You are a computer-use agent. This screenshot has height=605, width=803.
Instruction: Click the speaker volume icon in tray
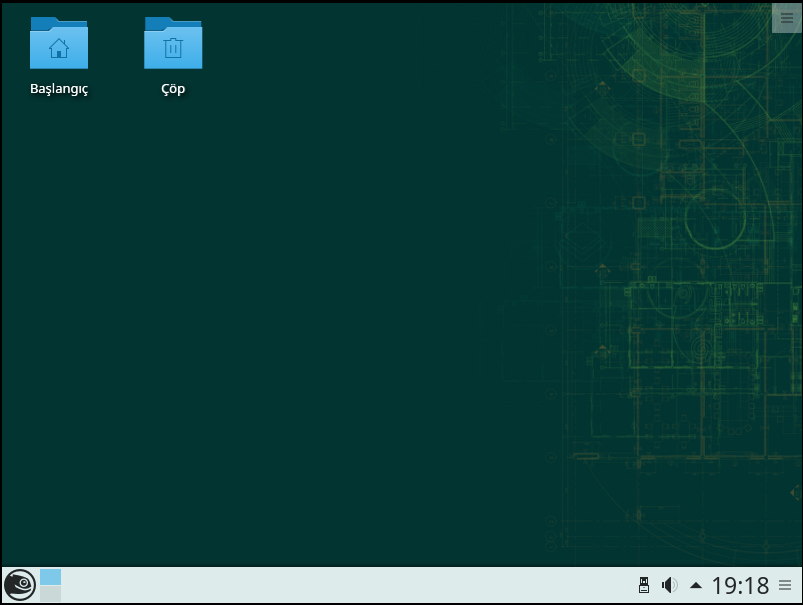point(667,585)
